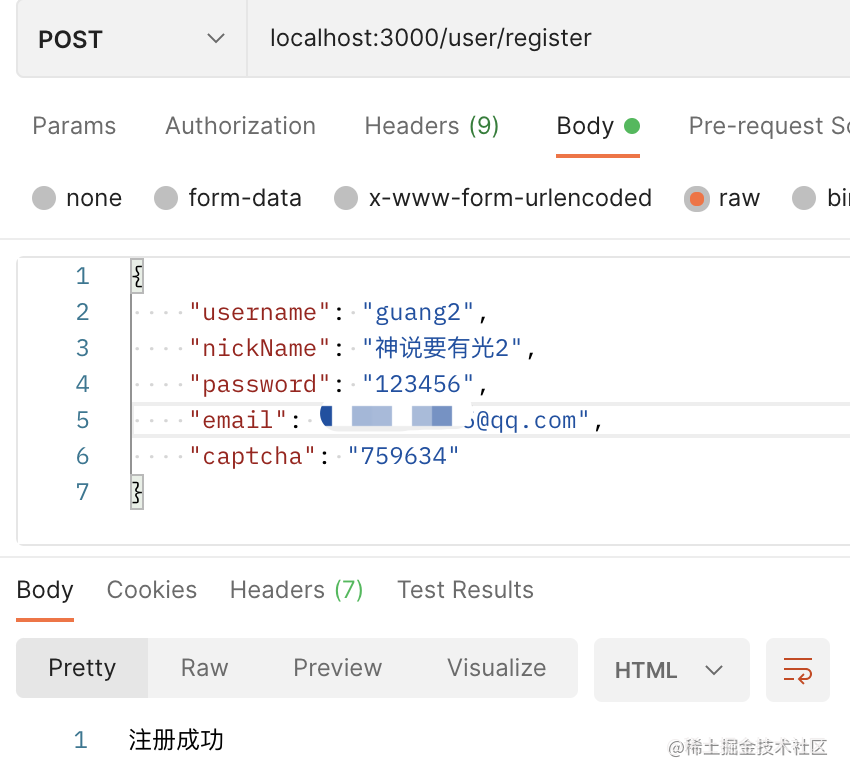Open the Authorization tab
Viewport: 850px width, 780px height.
coord(240,126)
